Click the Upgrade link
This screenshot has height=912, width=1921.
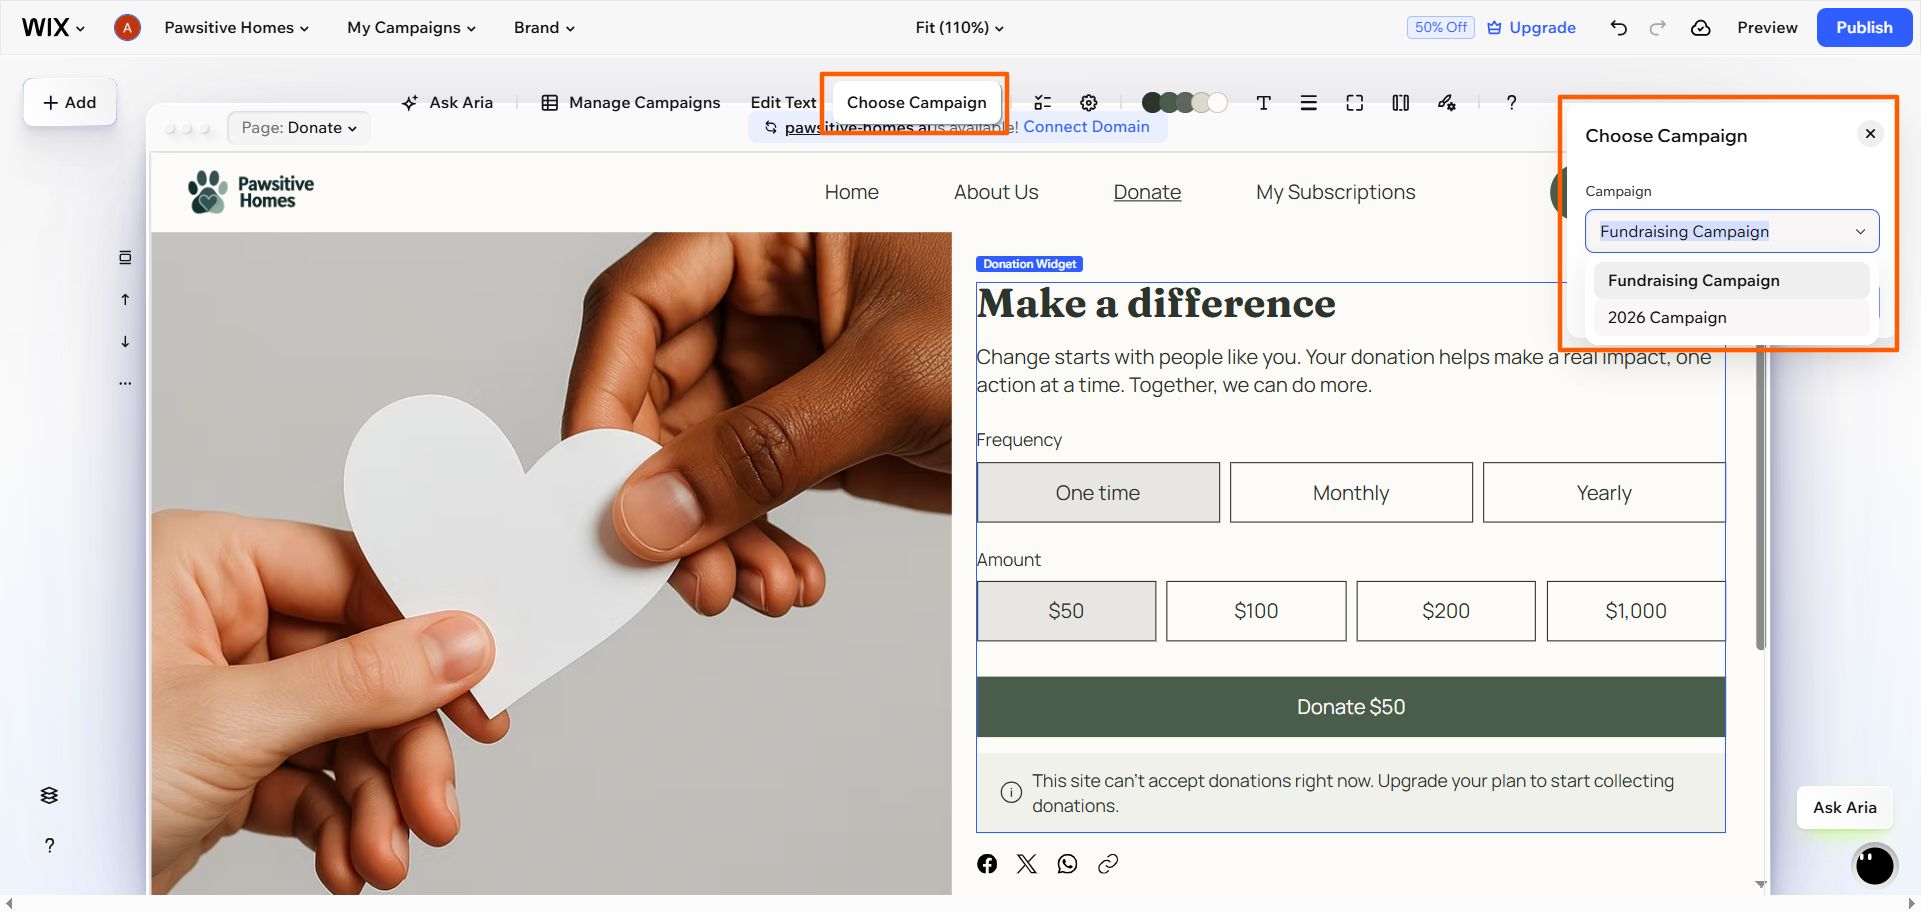coord(1531,27)
